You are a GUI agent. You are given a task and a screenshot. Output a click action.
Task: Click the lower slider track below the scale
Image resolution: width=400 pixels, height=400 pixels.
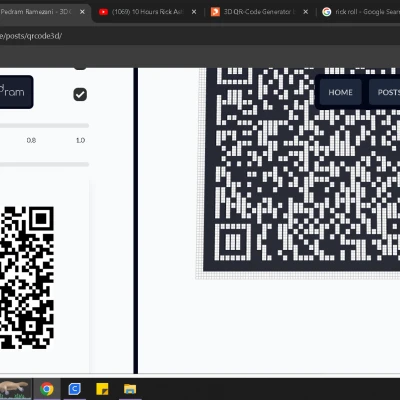[x=44, y=164]
